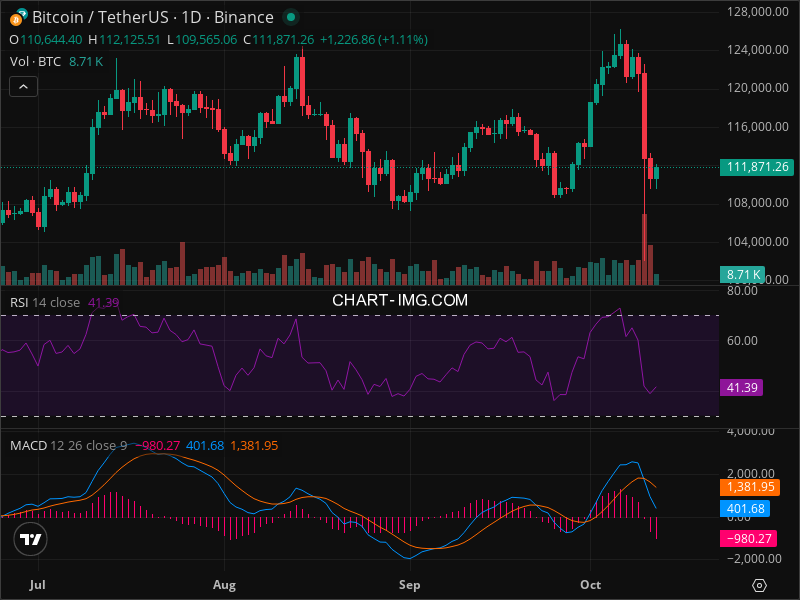Click the Sep label on time axis

(x=408, y=583)
